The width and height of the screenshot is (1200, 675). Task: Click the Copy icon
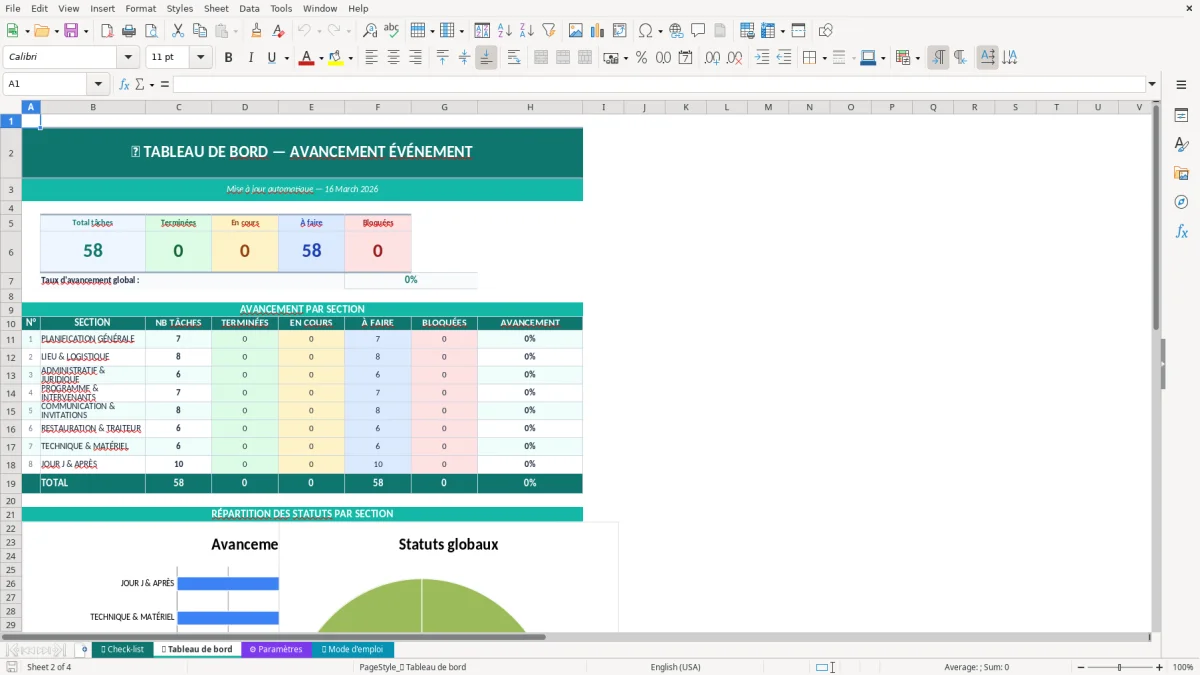coord(199,31)
